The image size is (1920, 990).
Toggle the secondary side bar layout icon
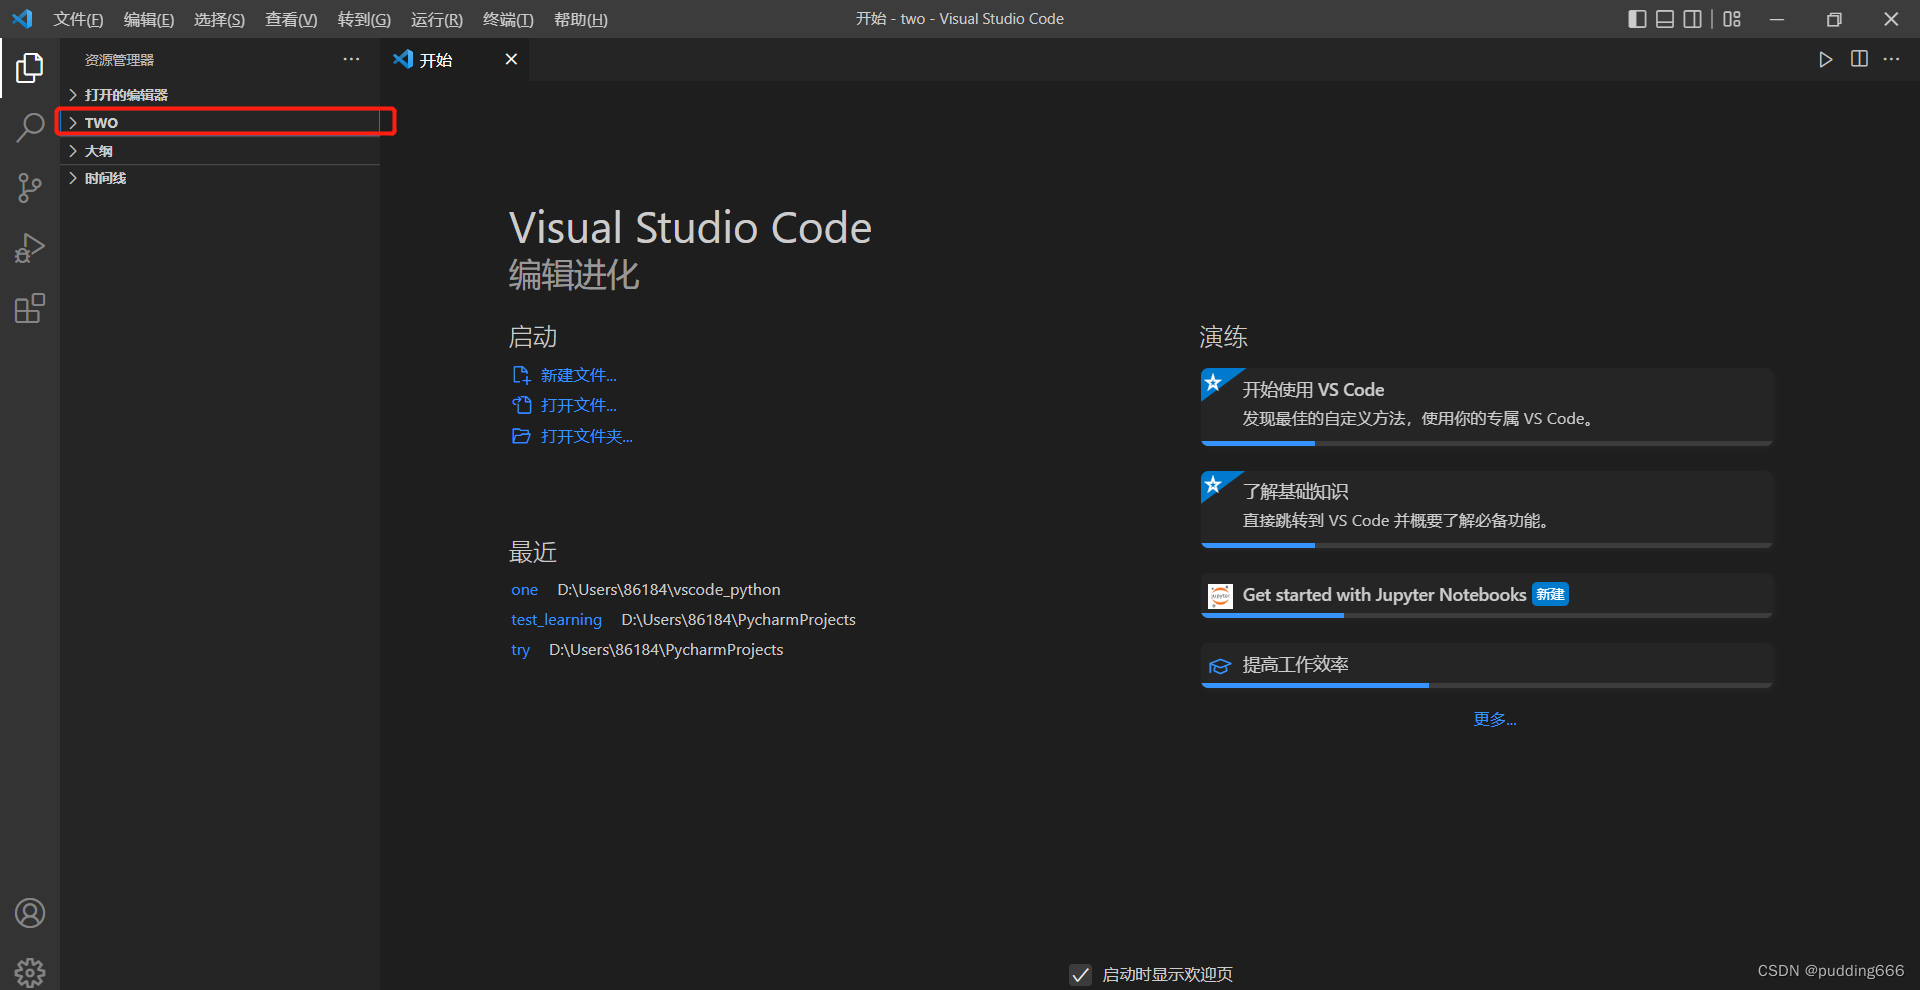pyautogui.click(x=1693, y=19)
